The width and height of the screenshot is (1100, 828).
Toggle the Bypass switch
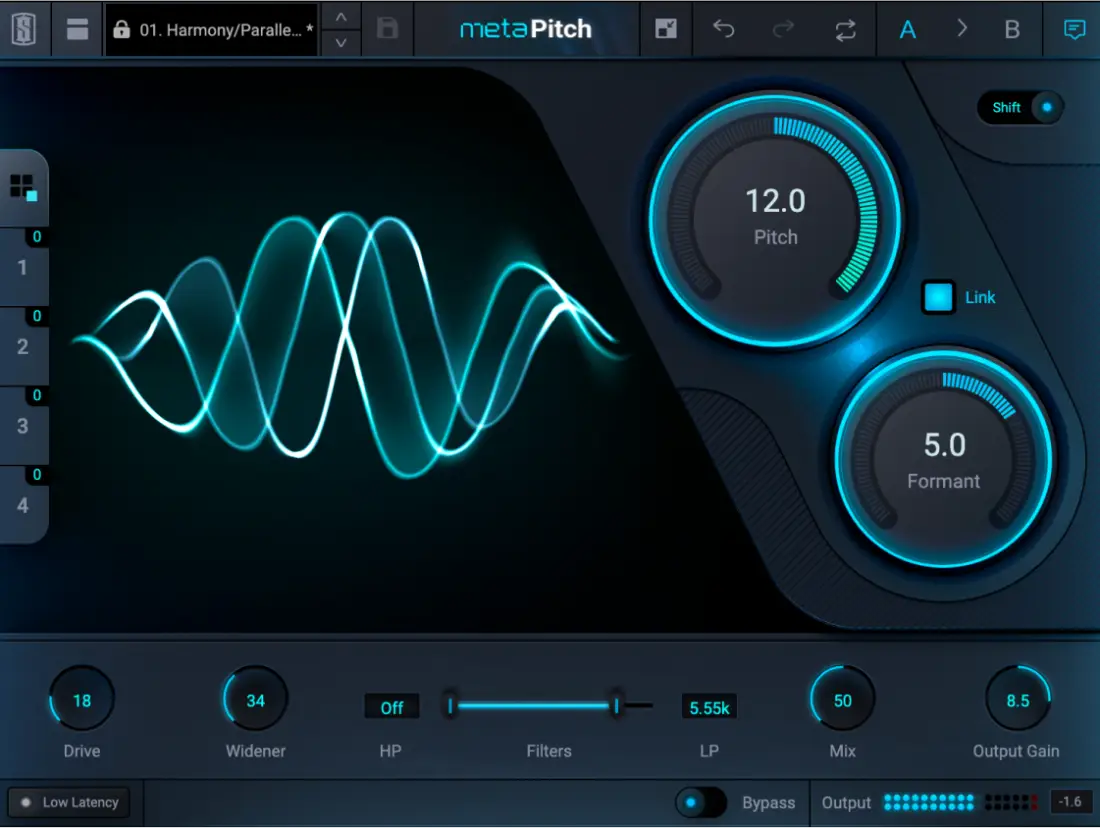700,802
